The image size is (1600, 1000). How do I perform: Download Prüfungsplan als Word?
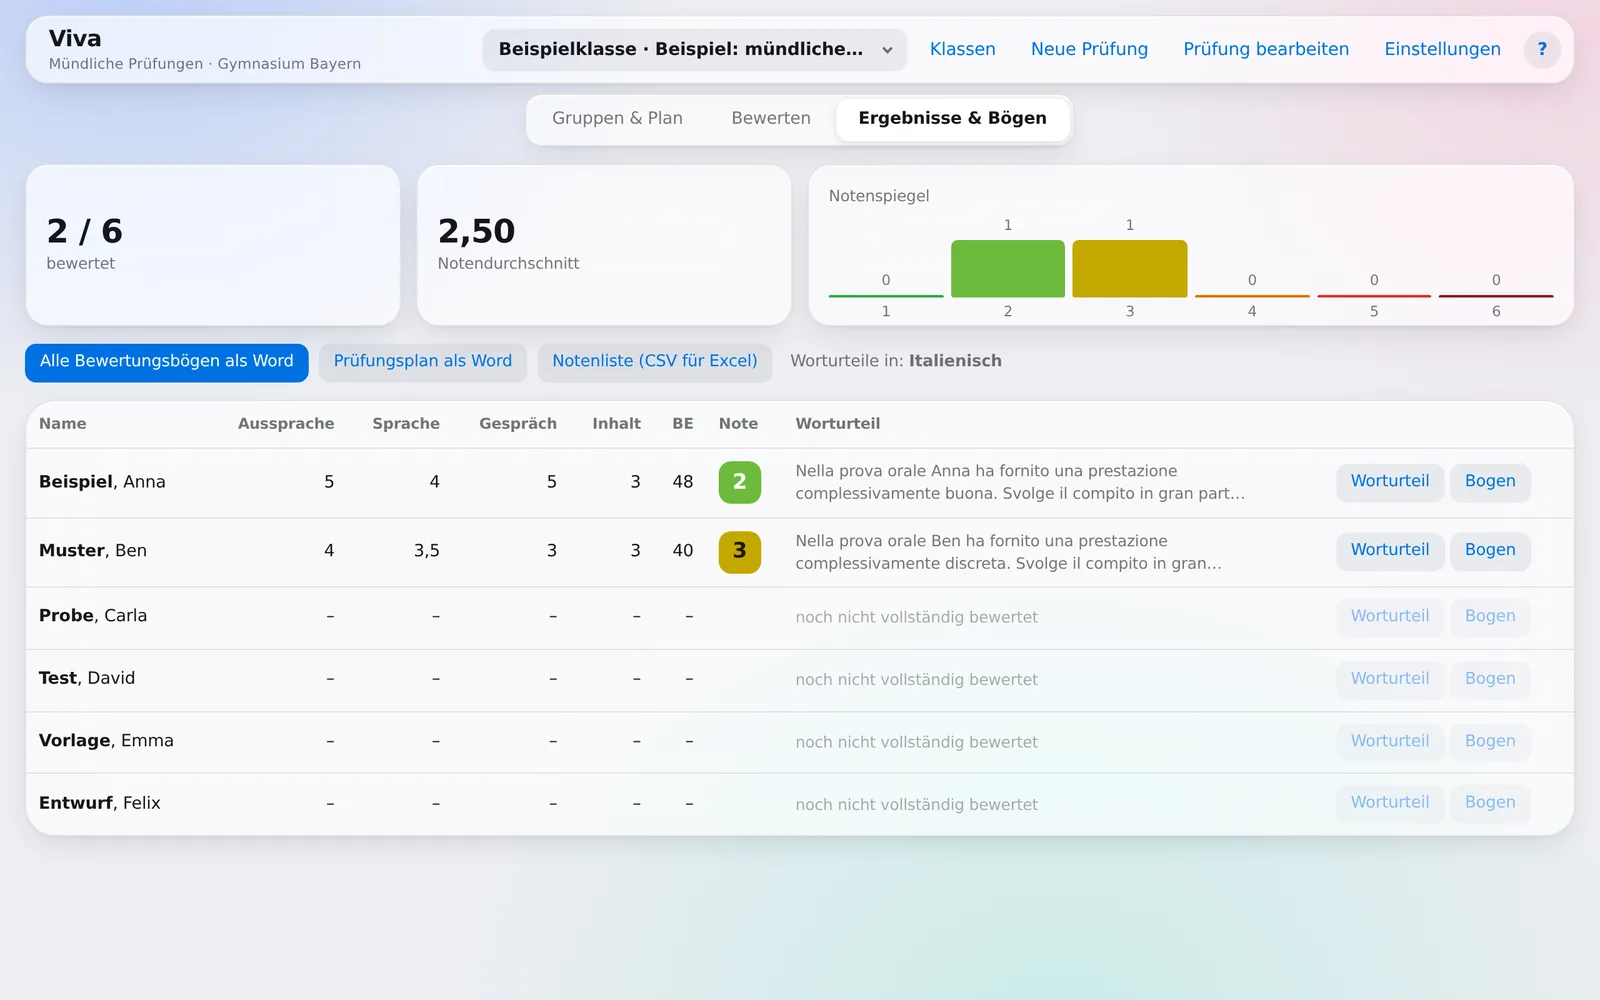[x=422, y=362]
